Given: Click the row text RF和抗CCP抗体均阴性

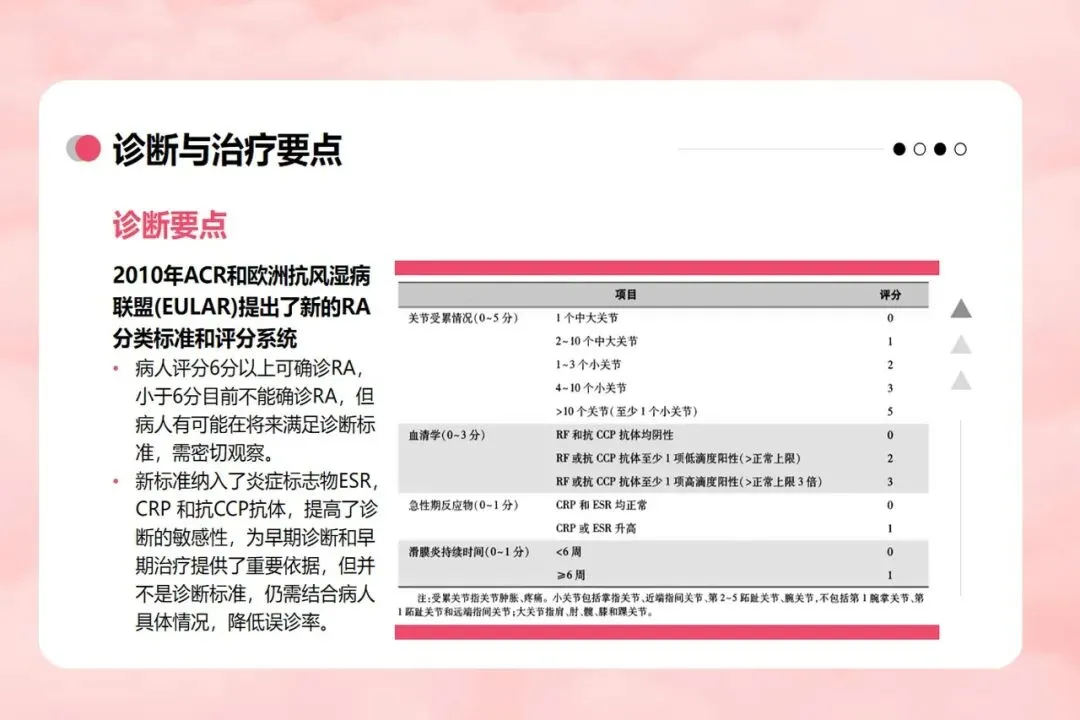Looking at the screenshot, I should click(x=614, y=435).
